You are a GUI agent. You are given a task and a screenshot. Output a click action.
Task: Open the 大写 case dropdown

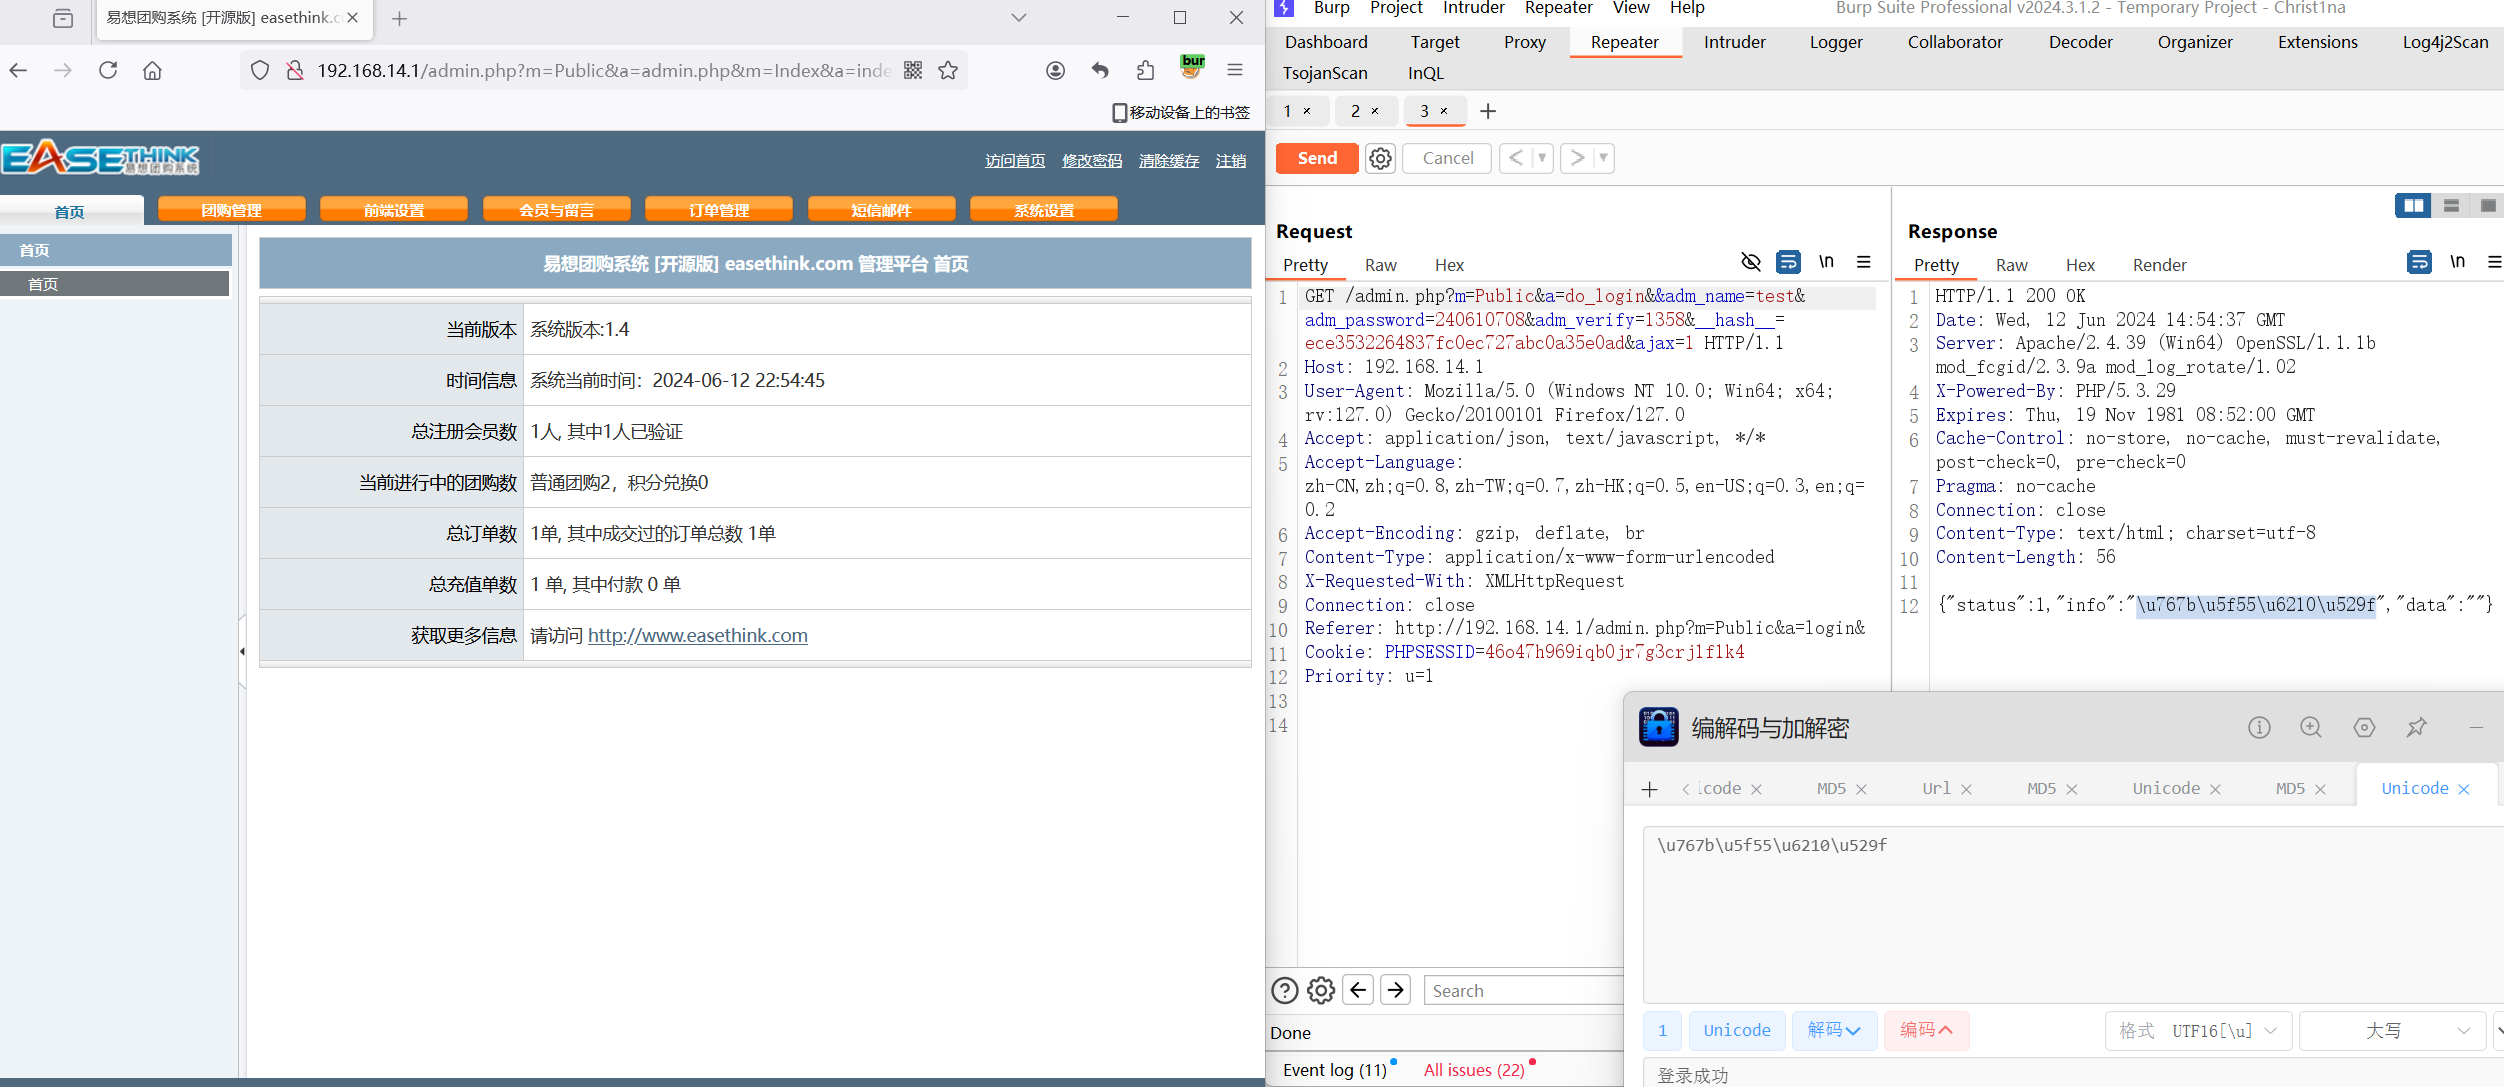2392,1030
